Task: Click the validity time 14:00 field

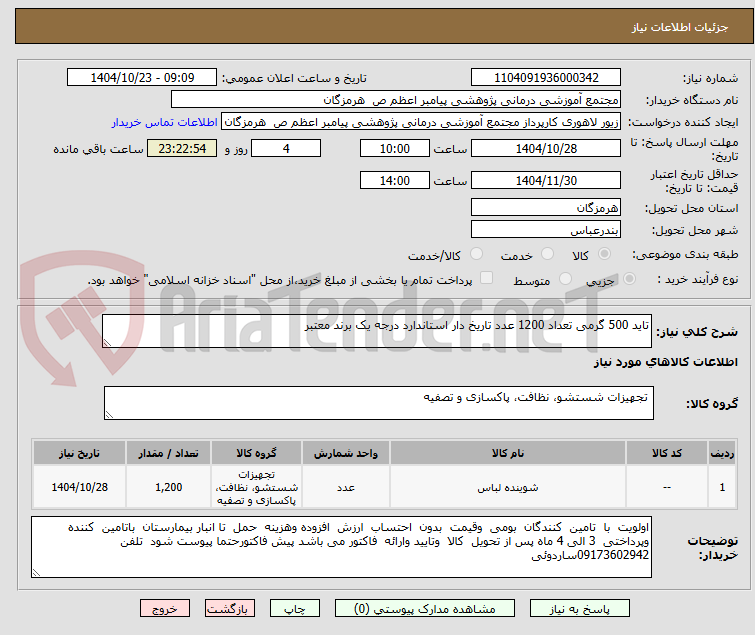Action: tap(395, 181)
